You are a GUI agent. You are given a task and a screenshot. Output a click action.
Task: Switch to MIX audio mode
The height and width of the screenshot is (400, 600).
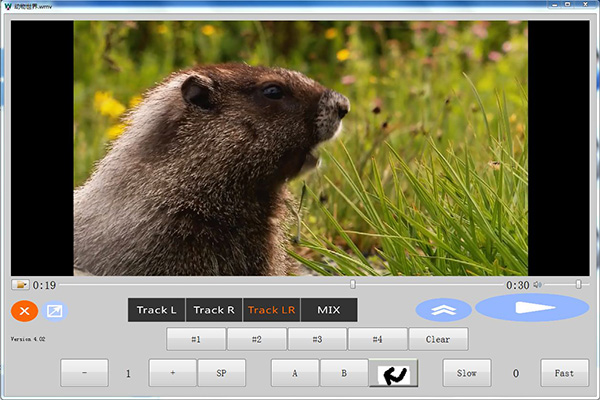click(x=329, y=310)
